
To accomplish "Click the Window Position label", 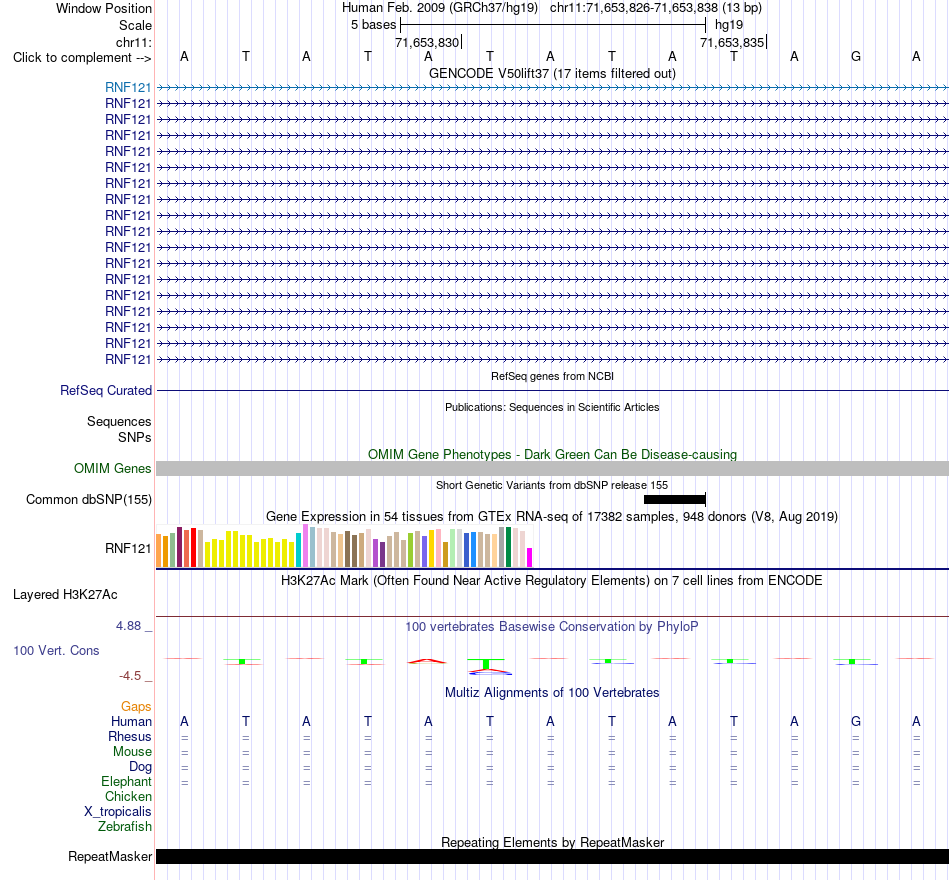I will 104,8.
